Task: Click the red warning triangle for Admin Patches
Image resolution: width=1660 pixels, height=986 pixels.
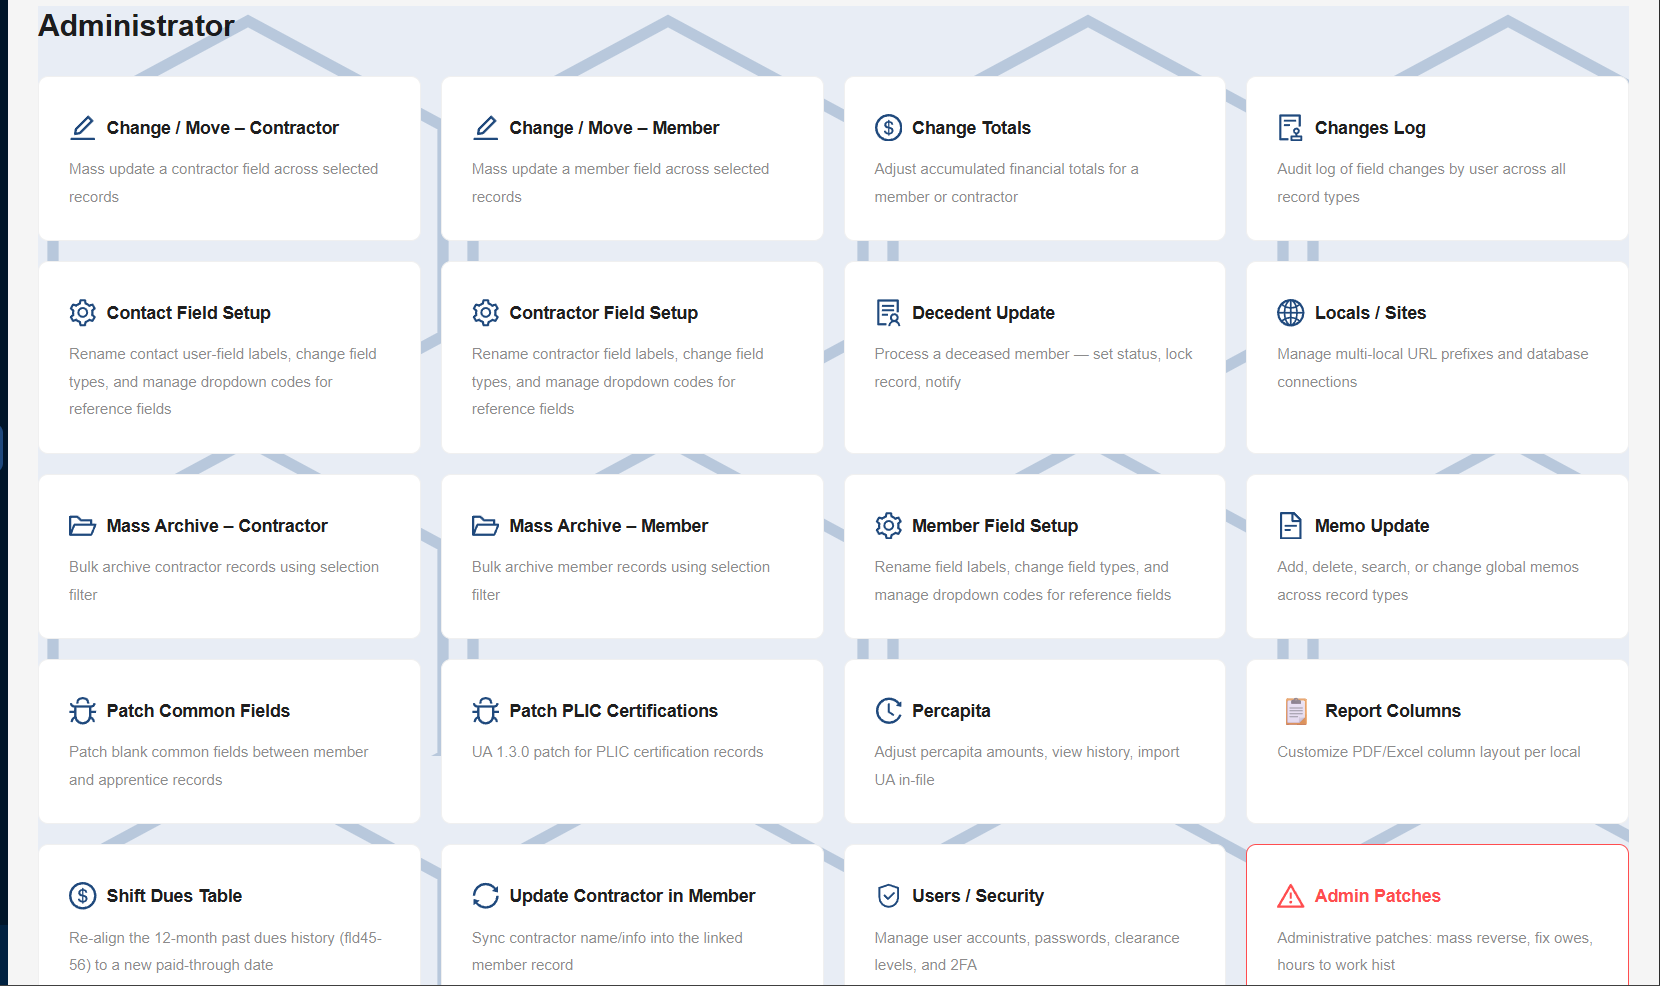Action: 1291,896
